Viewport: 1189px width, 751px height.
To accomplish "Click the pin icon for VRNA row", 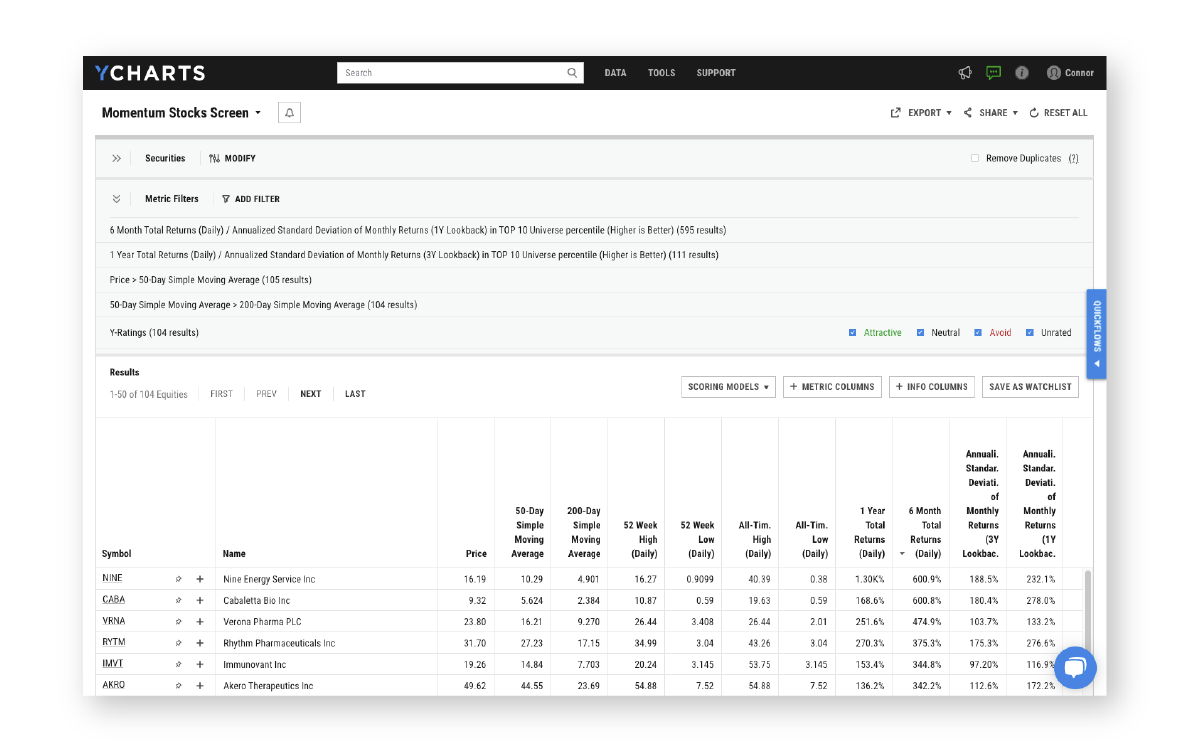I will [x=179, y=621].
